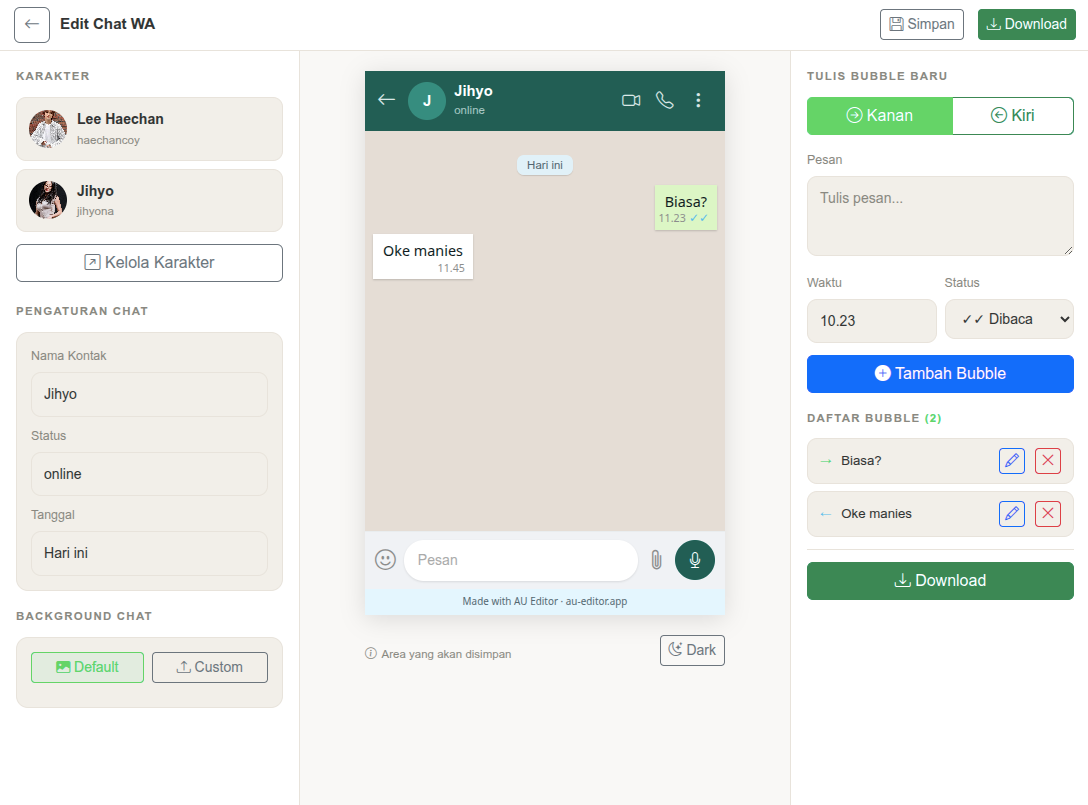This screenshot has width=1088, height=805.
Task: Click the 'Tambah Bubble' button
Action: click(939, 373)
